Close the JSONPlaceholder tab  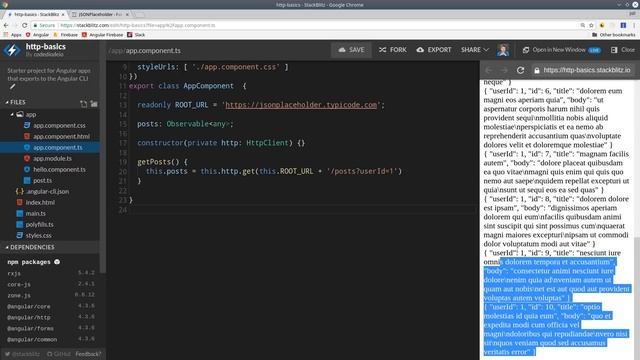pos(127,14)
